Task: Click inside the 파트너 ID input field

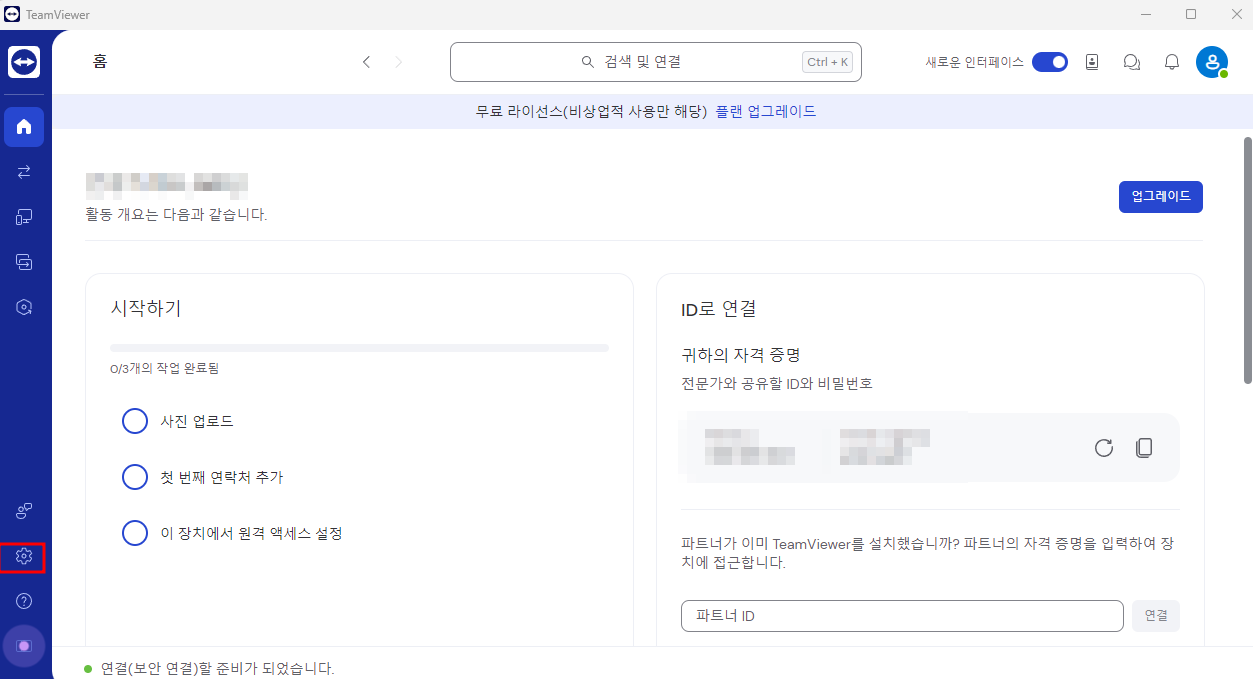Action: pos(900,615)
